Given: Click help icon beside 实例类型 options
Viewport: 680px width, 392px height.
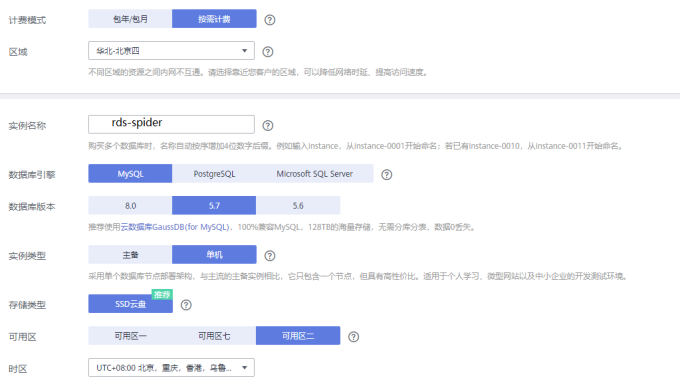Looking at the screenshot, I should click(270, 256).
